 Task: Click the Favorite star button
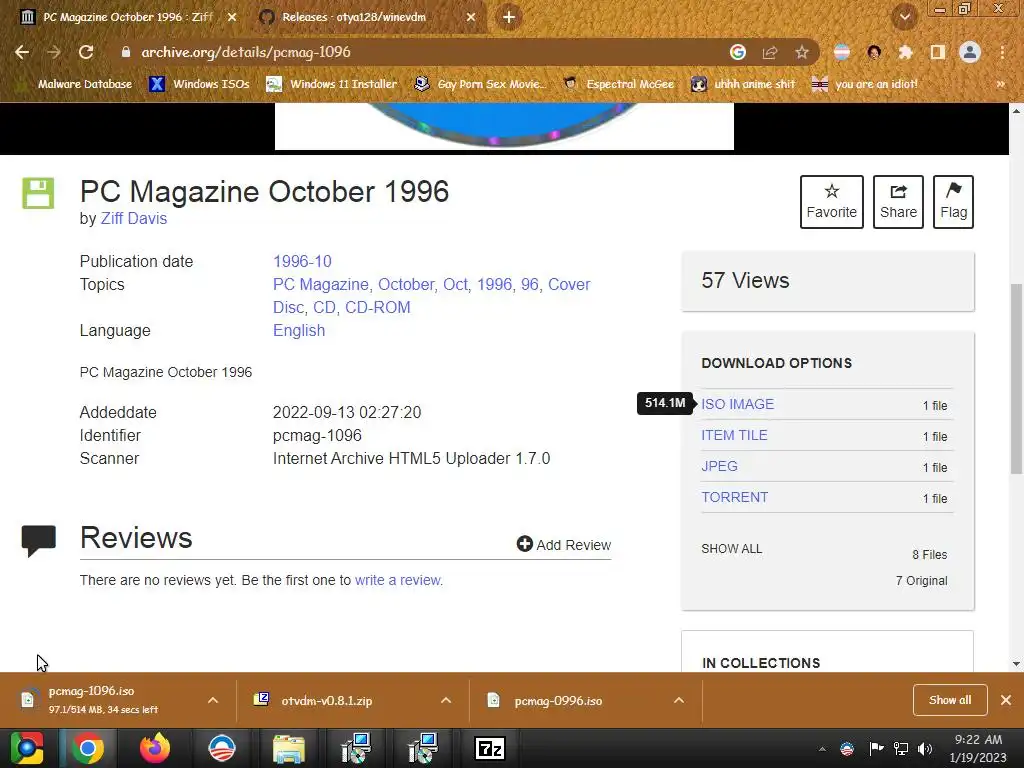831,202
